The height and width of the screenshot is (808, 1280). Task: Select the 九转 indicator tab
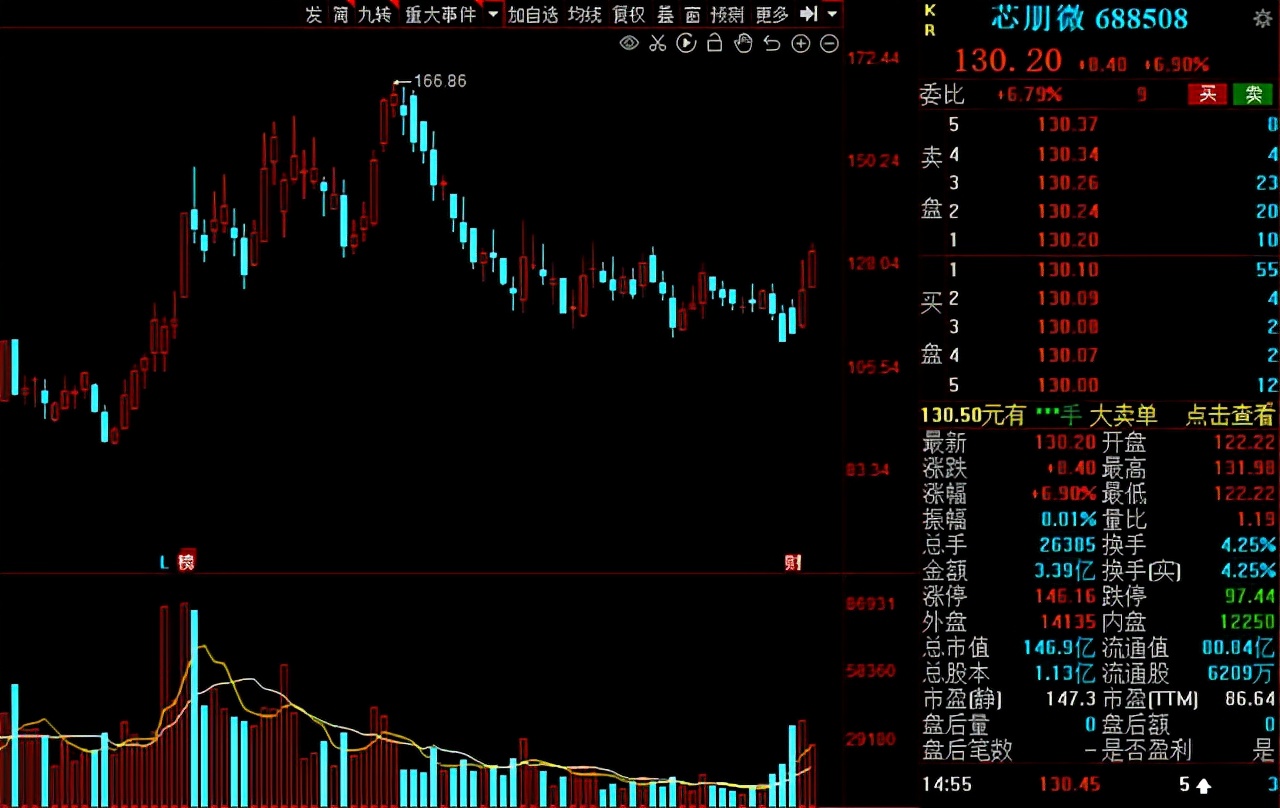click(374, 15)
